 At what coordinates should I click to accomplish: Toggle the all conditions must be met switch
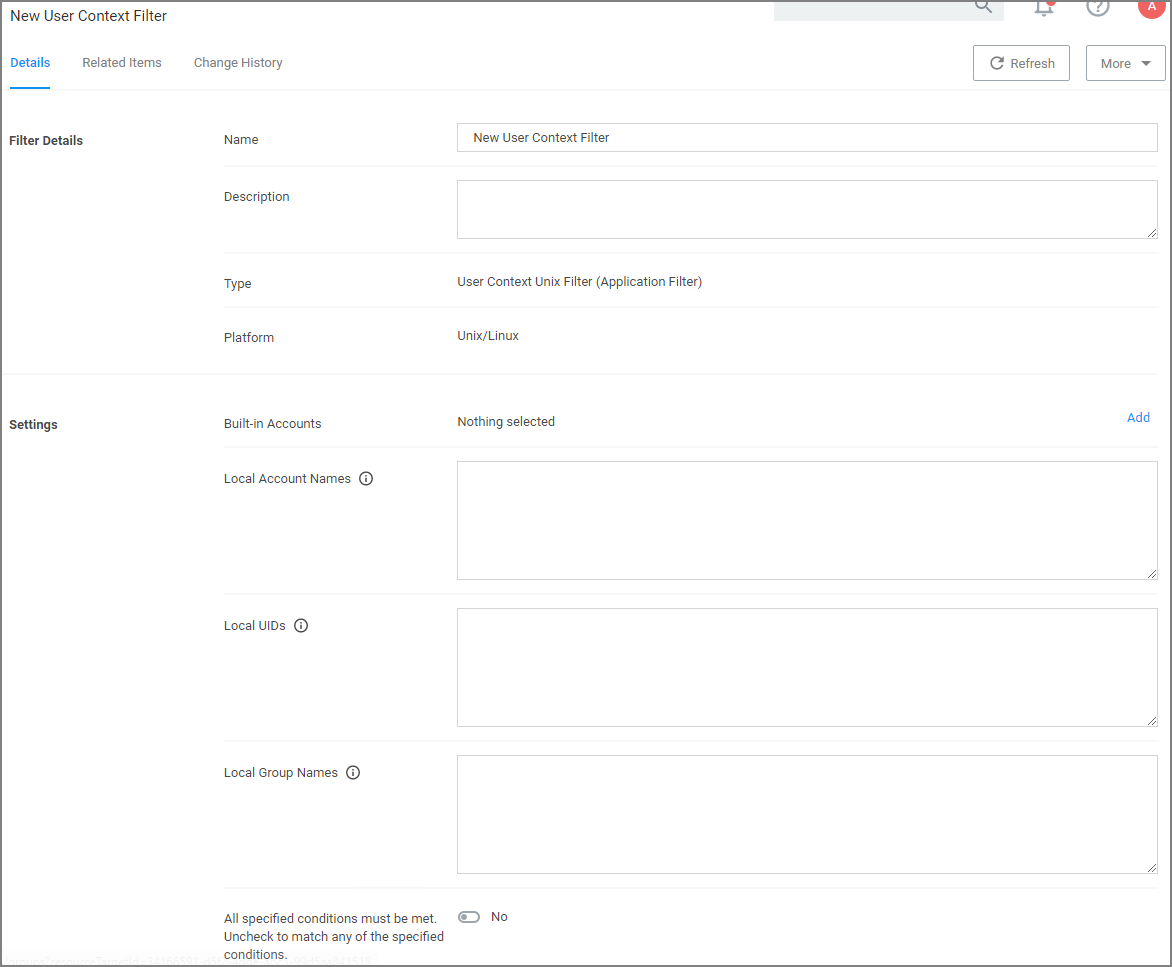pos(469,917)
